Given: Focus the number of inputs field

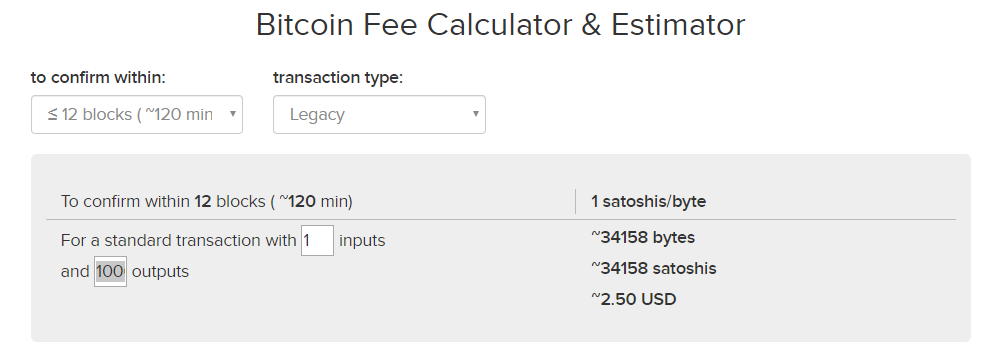Looking at the screenshot, I should (317, 240).
